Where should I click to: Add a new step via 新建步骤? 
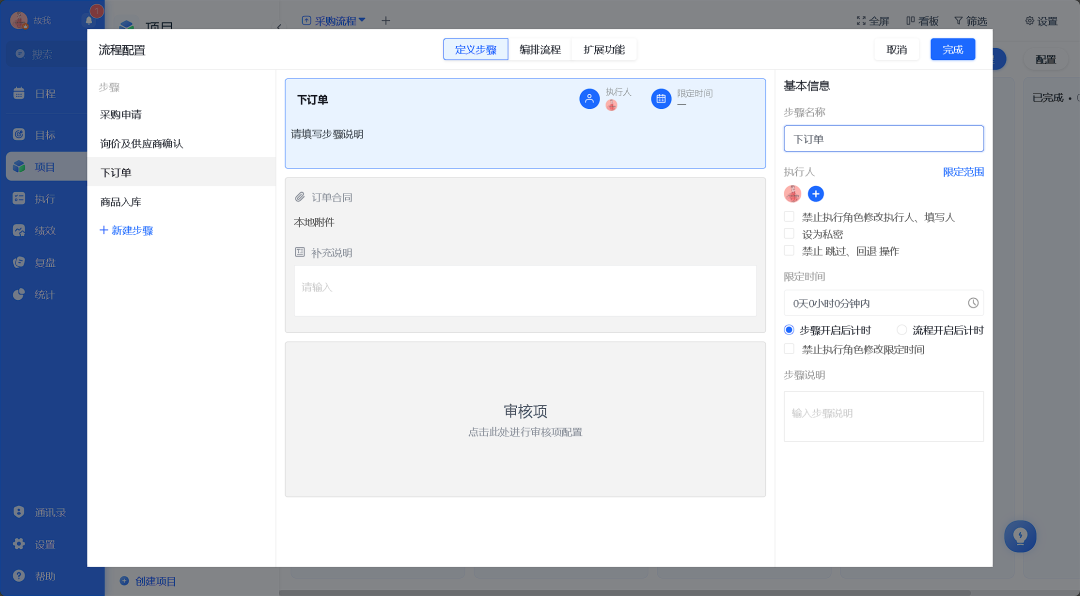point(126,230)
